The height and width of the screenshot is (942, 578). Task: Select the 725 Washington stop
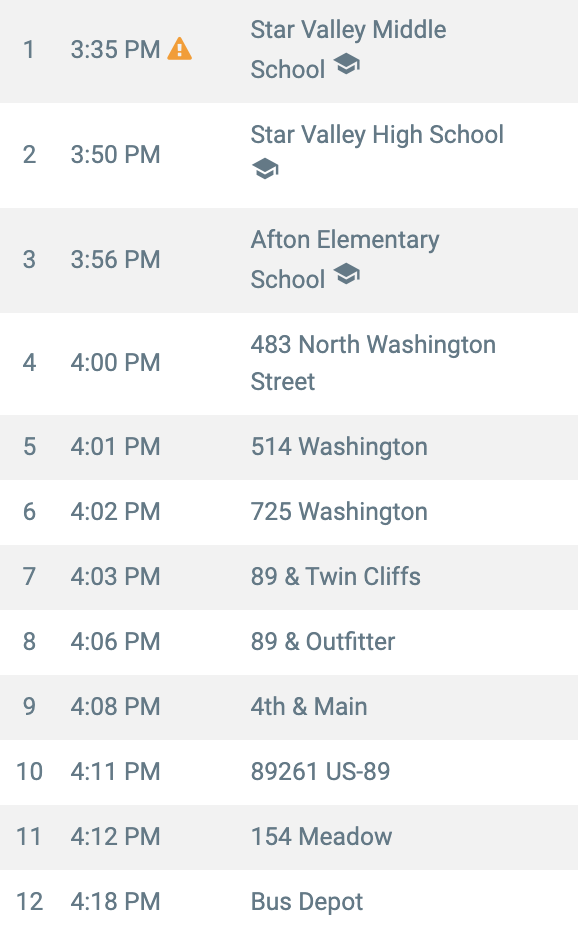coord(339,512)
